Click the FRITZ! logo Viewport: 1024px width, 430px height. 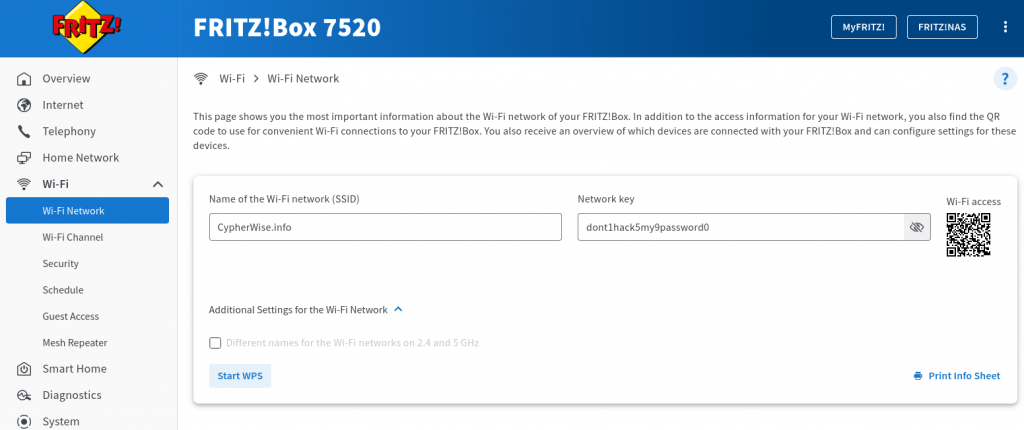87,27
